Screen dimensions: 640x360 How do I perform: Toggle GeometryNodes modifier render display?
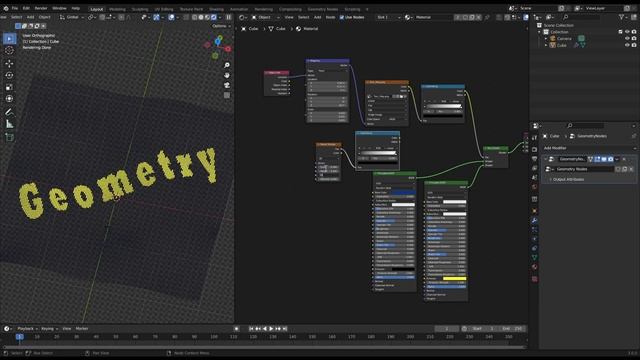tap(611, 159)
